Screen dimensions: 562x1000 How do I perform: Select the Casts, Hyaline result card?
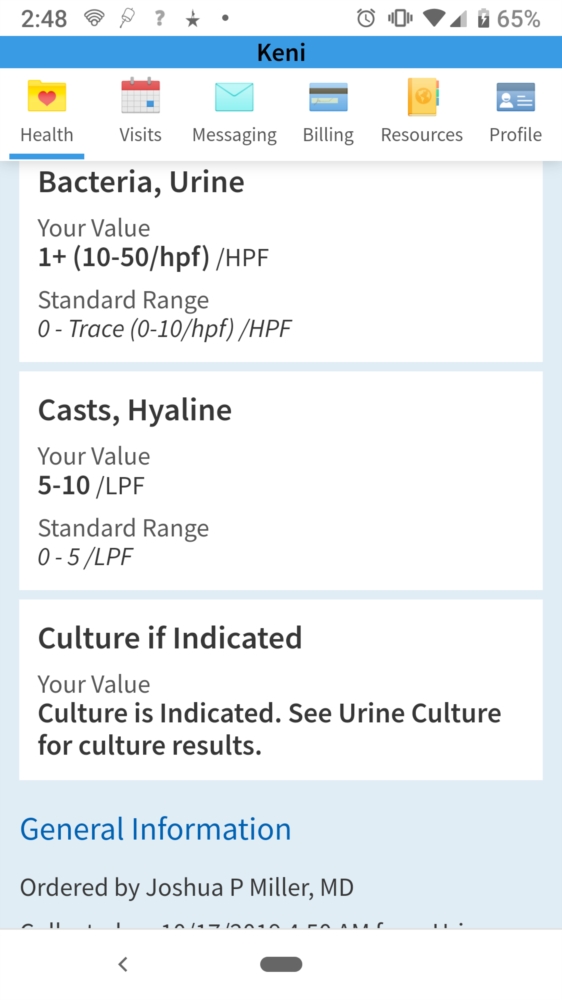[281, 481]
